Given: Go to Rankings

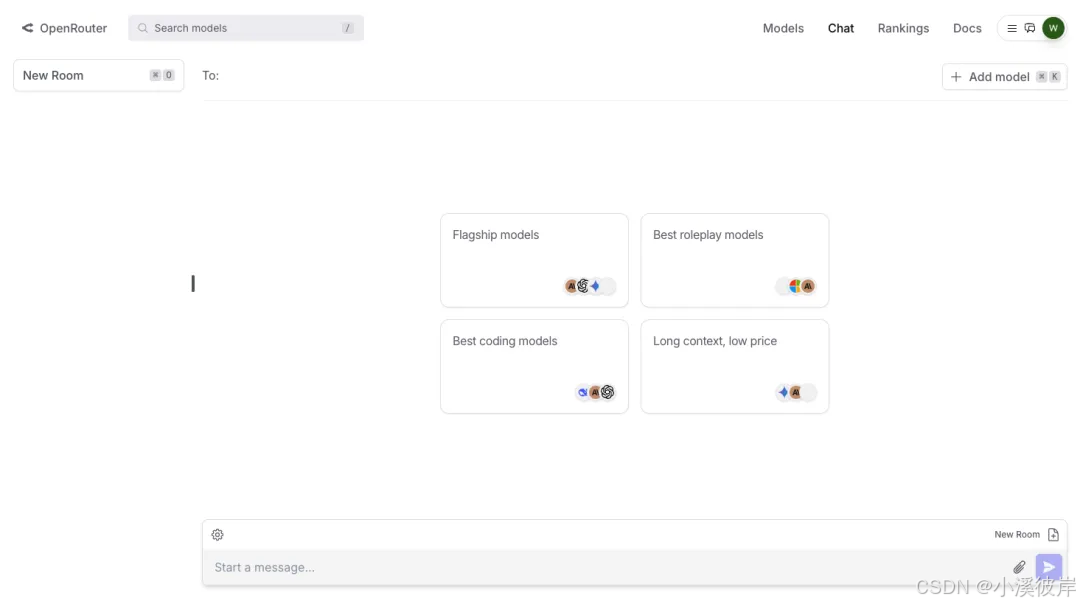Looking at the screenshot, I should pos(903,28).
